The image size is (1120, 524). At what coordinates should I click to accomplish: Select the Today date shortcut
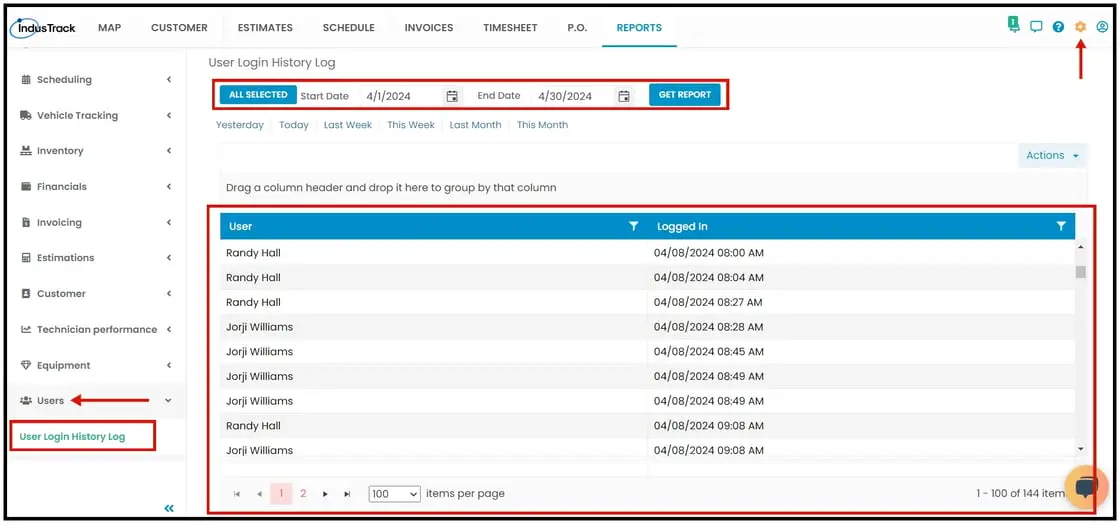point(294,125)
